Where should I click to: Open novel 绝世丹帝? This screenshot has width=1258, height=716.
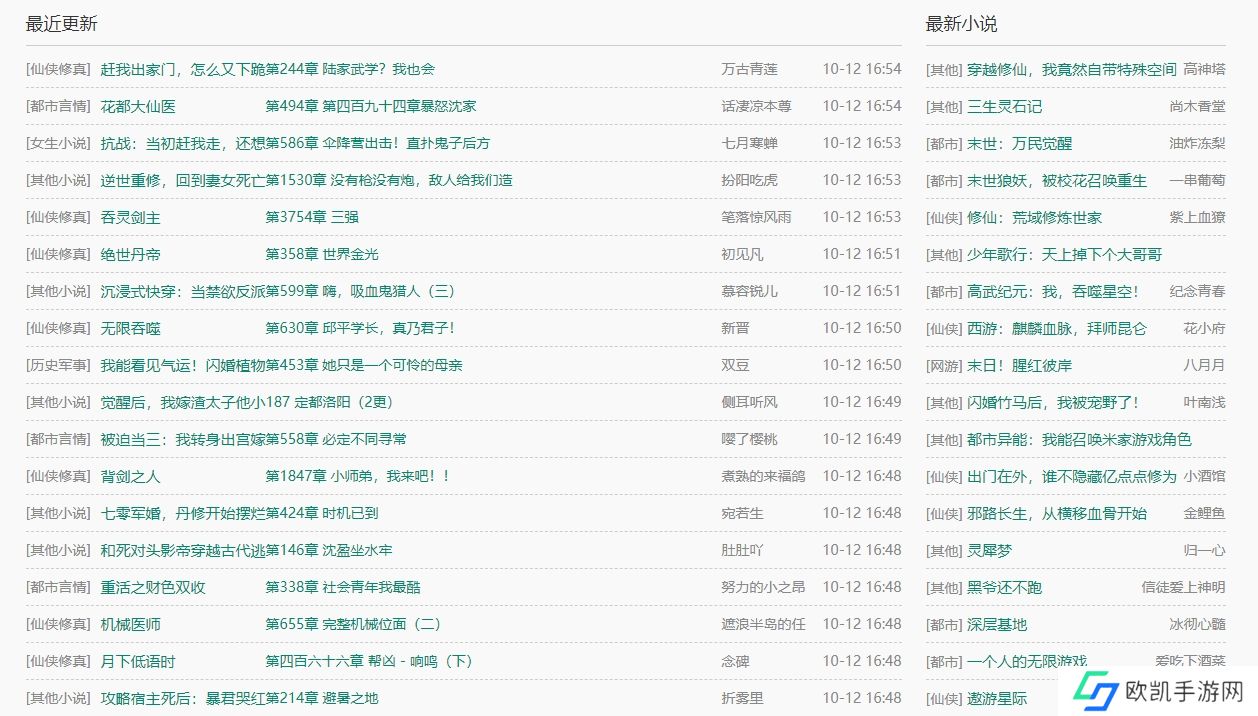130,254
